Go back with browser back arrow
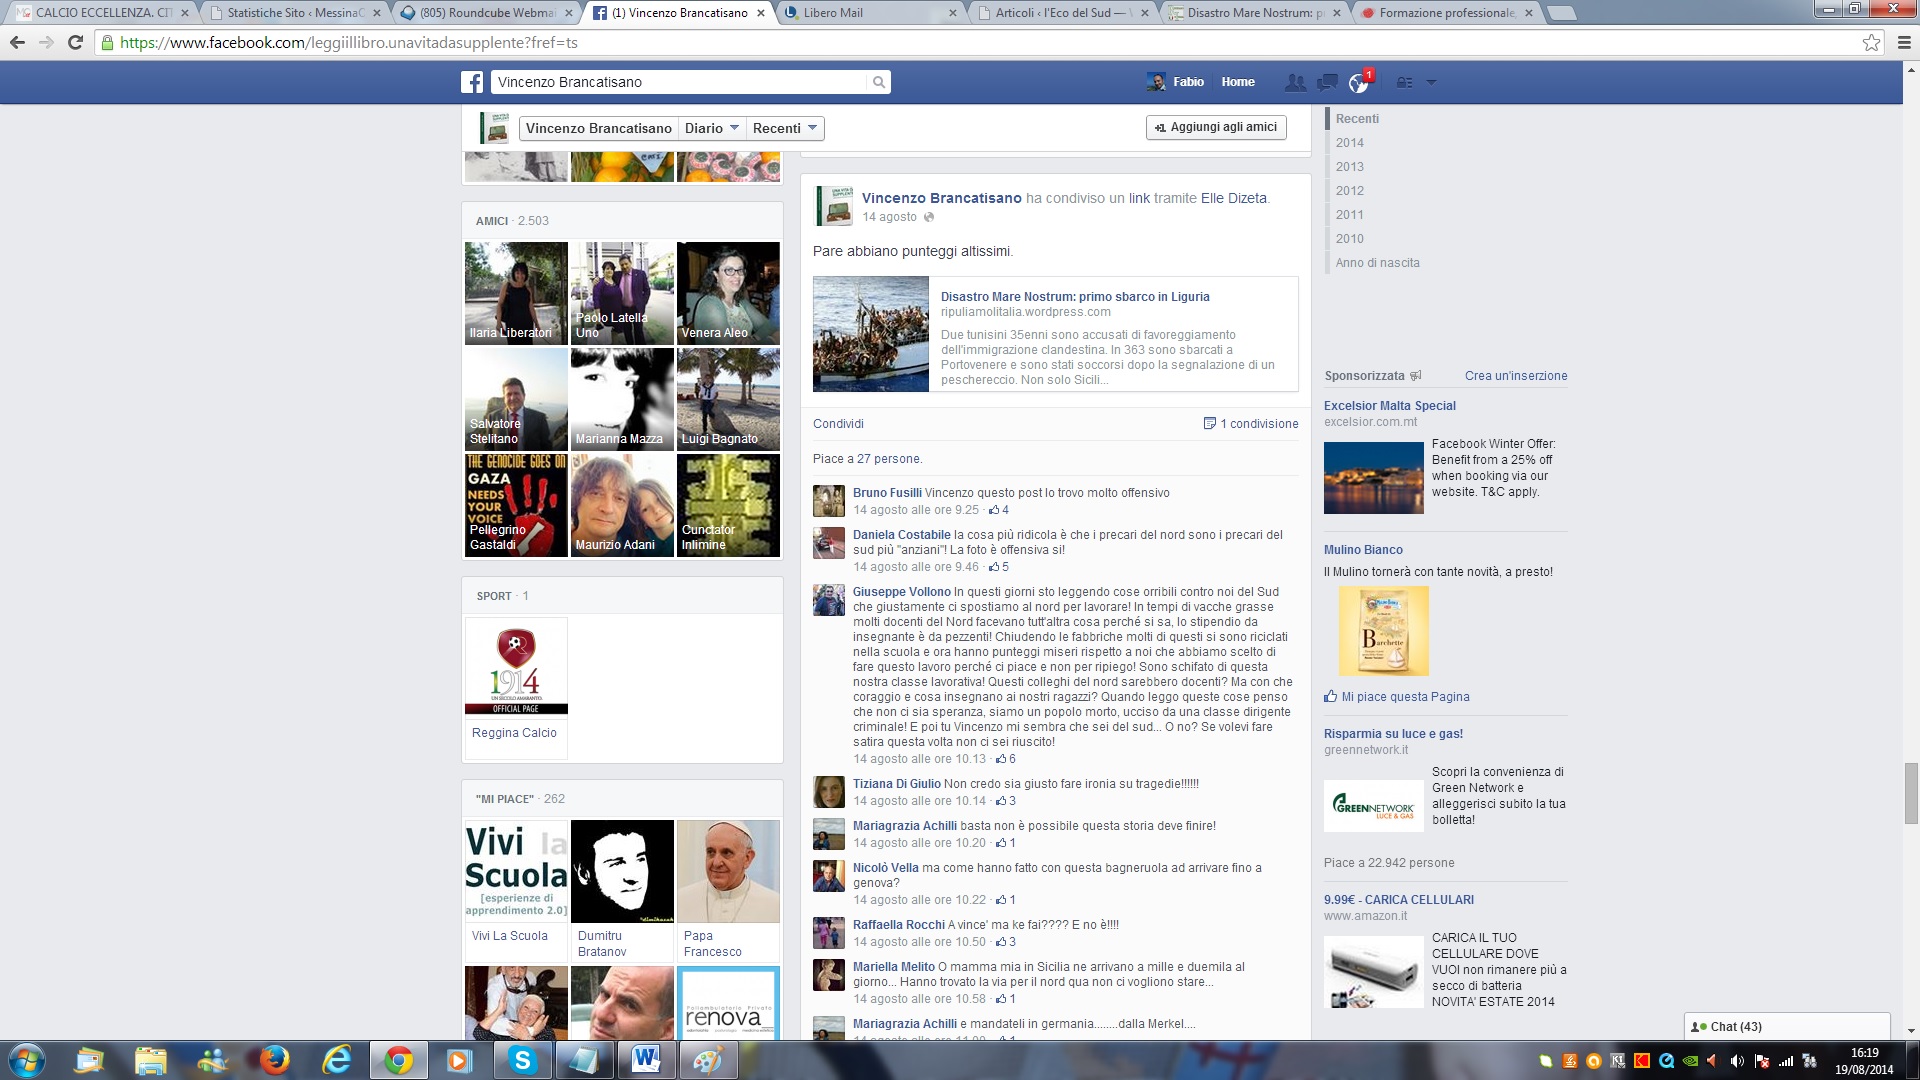 click(17, 42)
